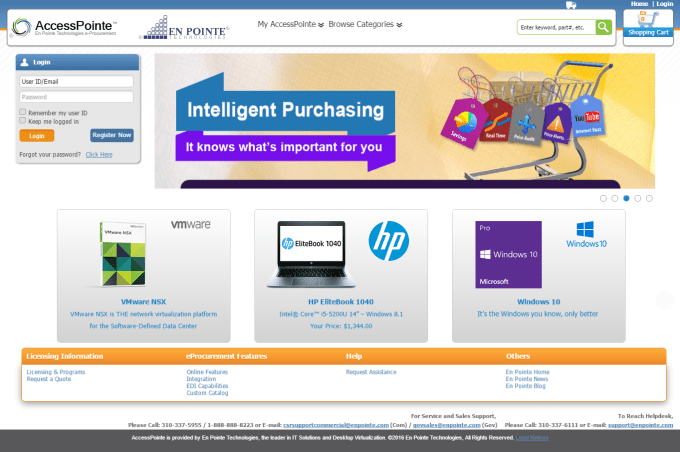Open Request a Quote link

(49, 379)
